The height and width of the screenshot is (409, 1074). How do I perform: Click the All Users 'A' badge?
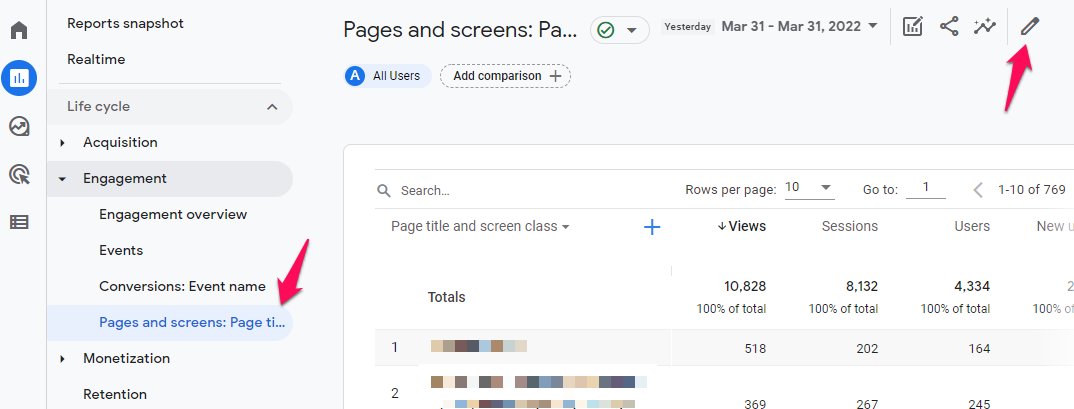point(355,76)
